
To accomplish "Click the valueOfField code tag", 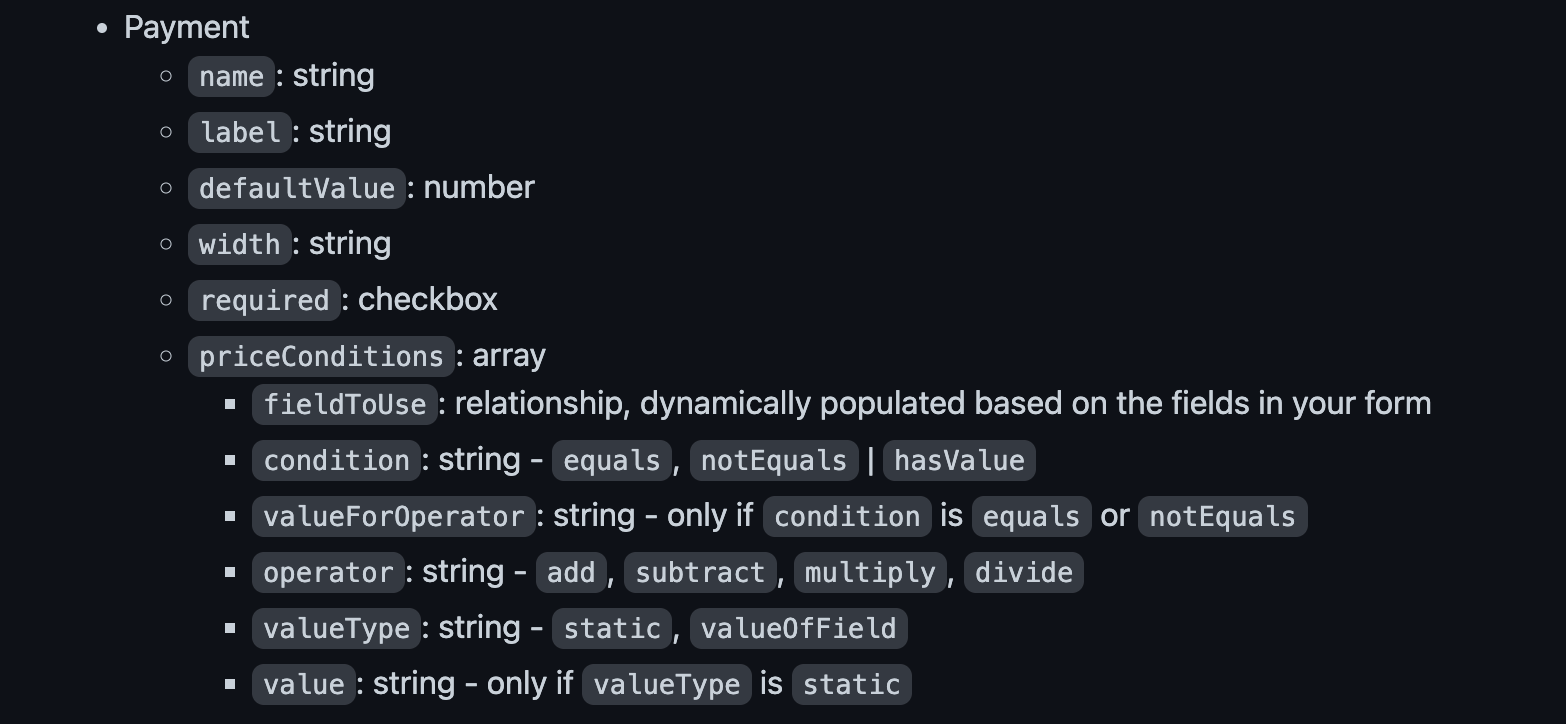I will point(798,629).
